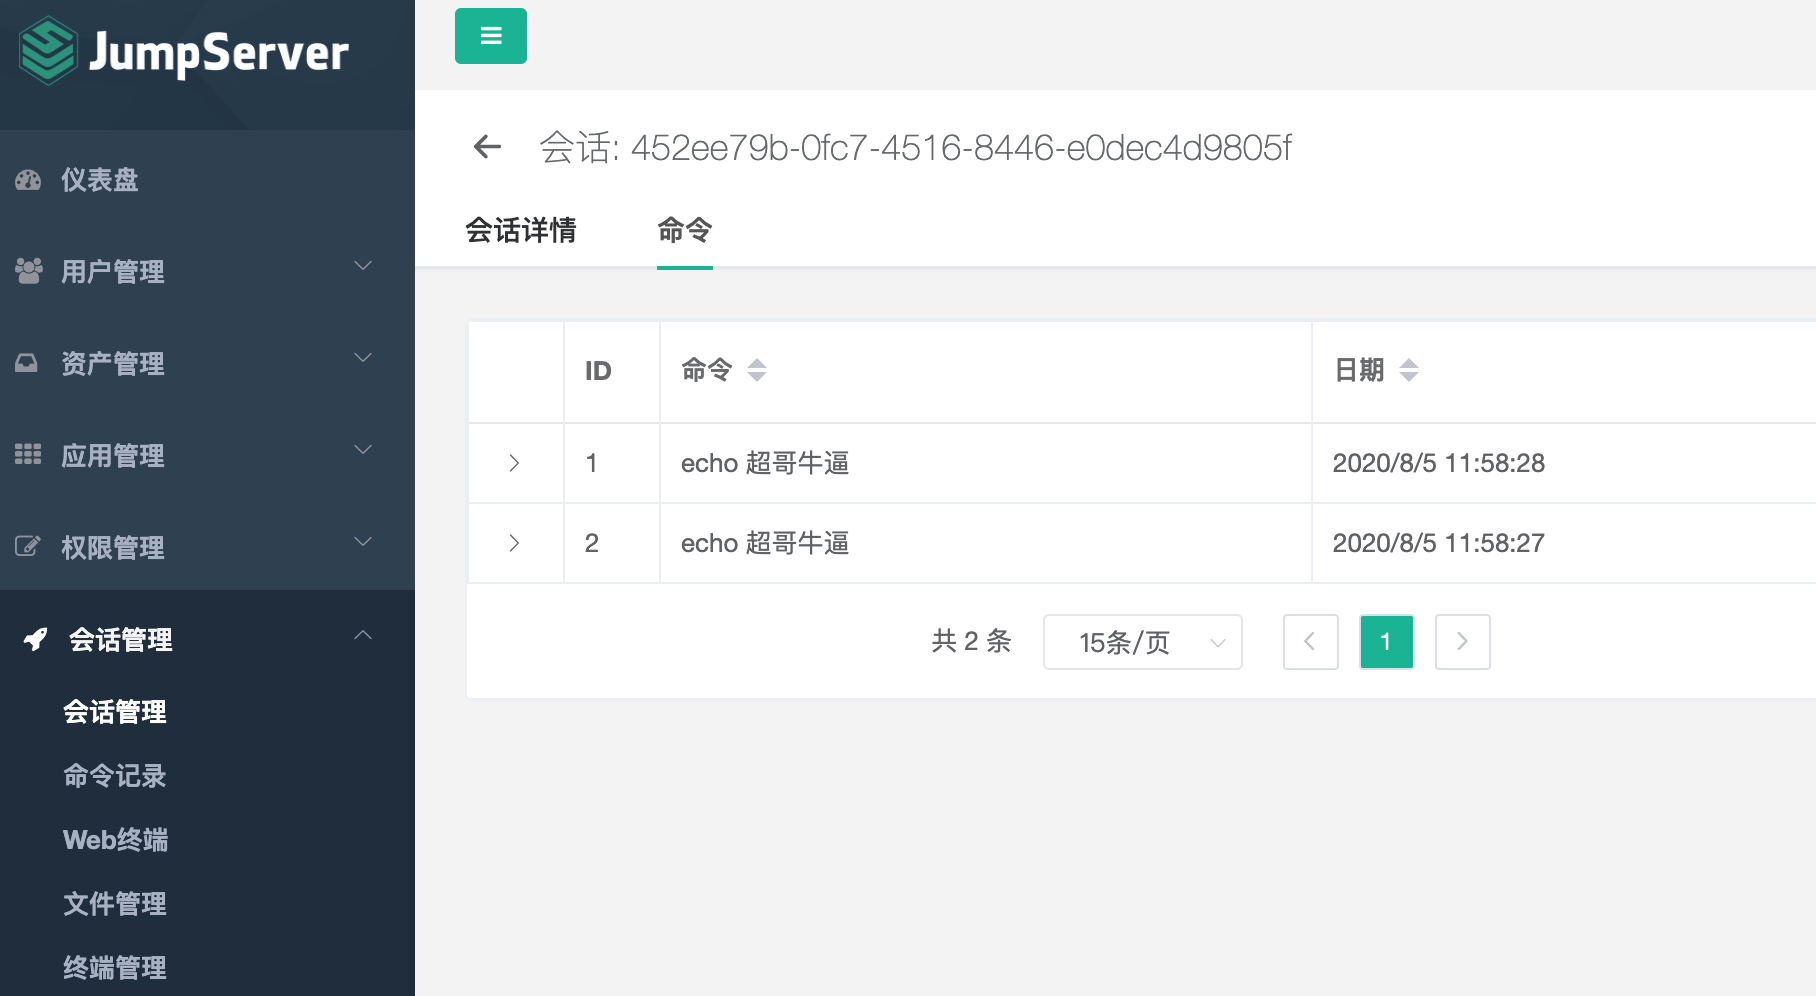The width and height of the screenshot is (1816, 996).
Task: Open 文件管理 in the sidebar
Action: (115, 904)
